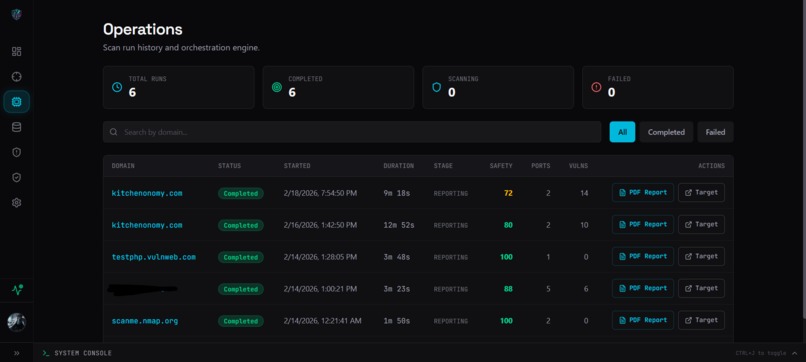Click the Operations page heading
Image resolution: width=806 pixels, height=362 pixels.
click(142, 29)
